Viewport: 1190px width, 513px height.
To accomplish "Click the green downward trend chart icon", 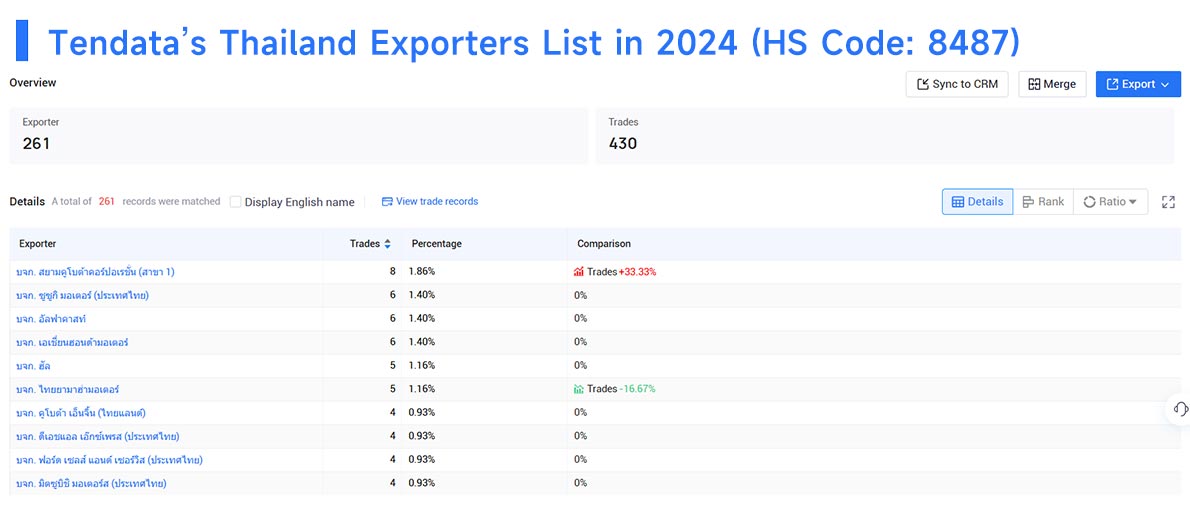I will (x=579, y=389).
